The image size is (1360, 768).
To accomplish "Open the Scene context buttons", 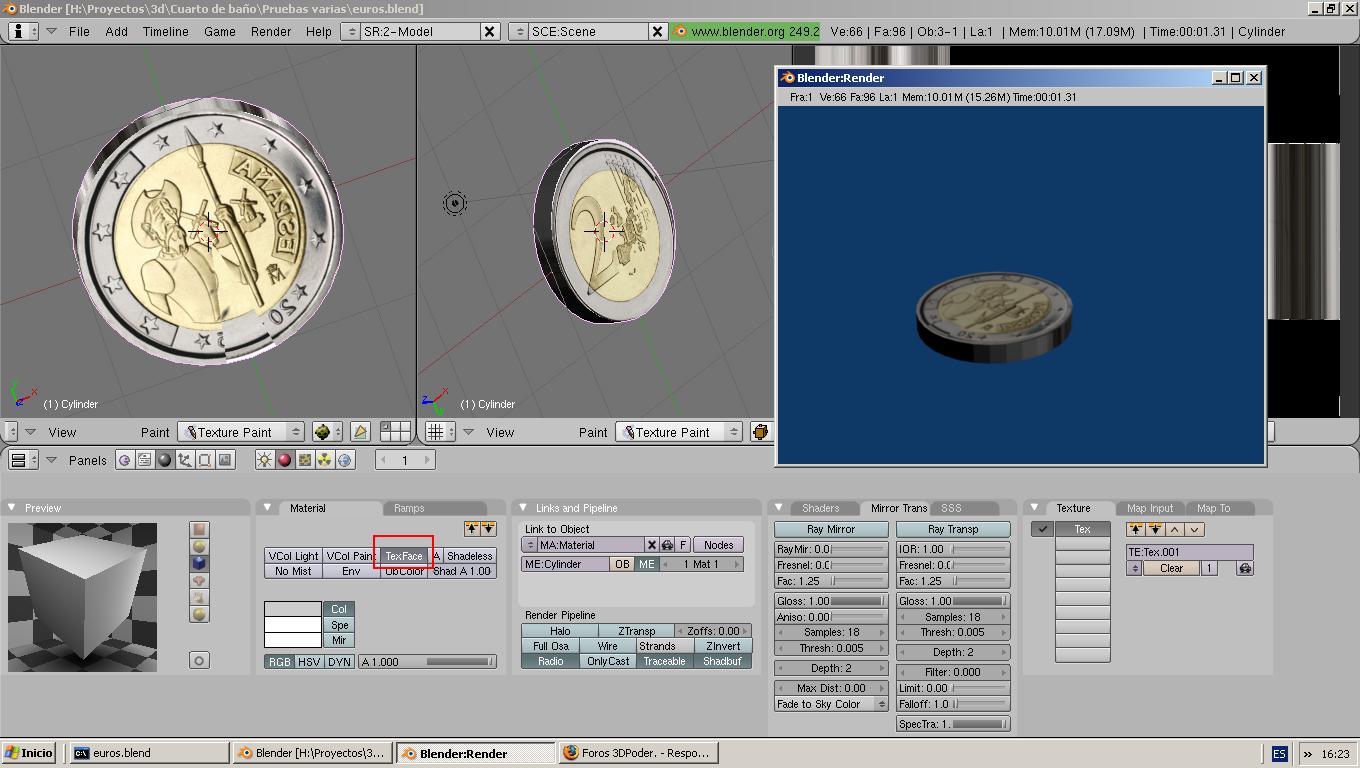I will click(x=225, y=460).
